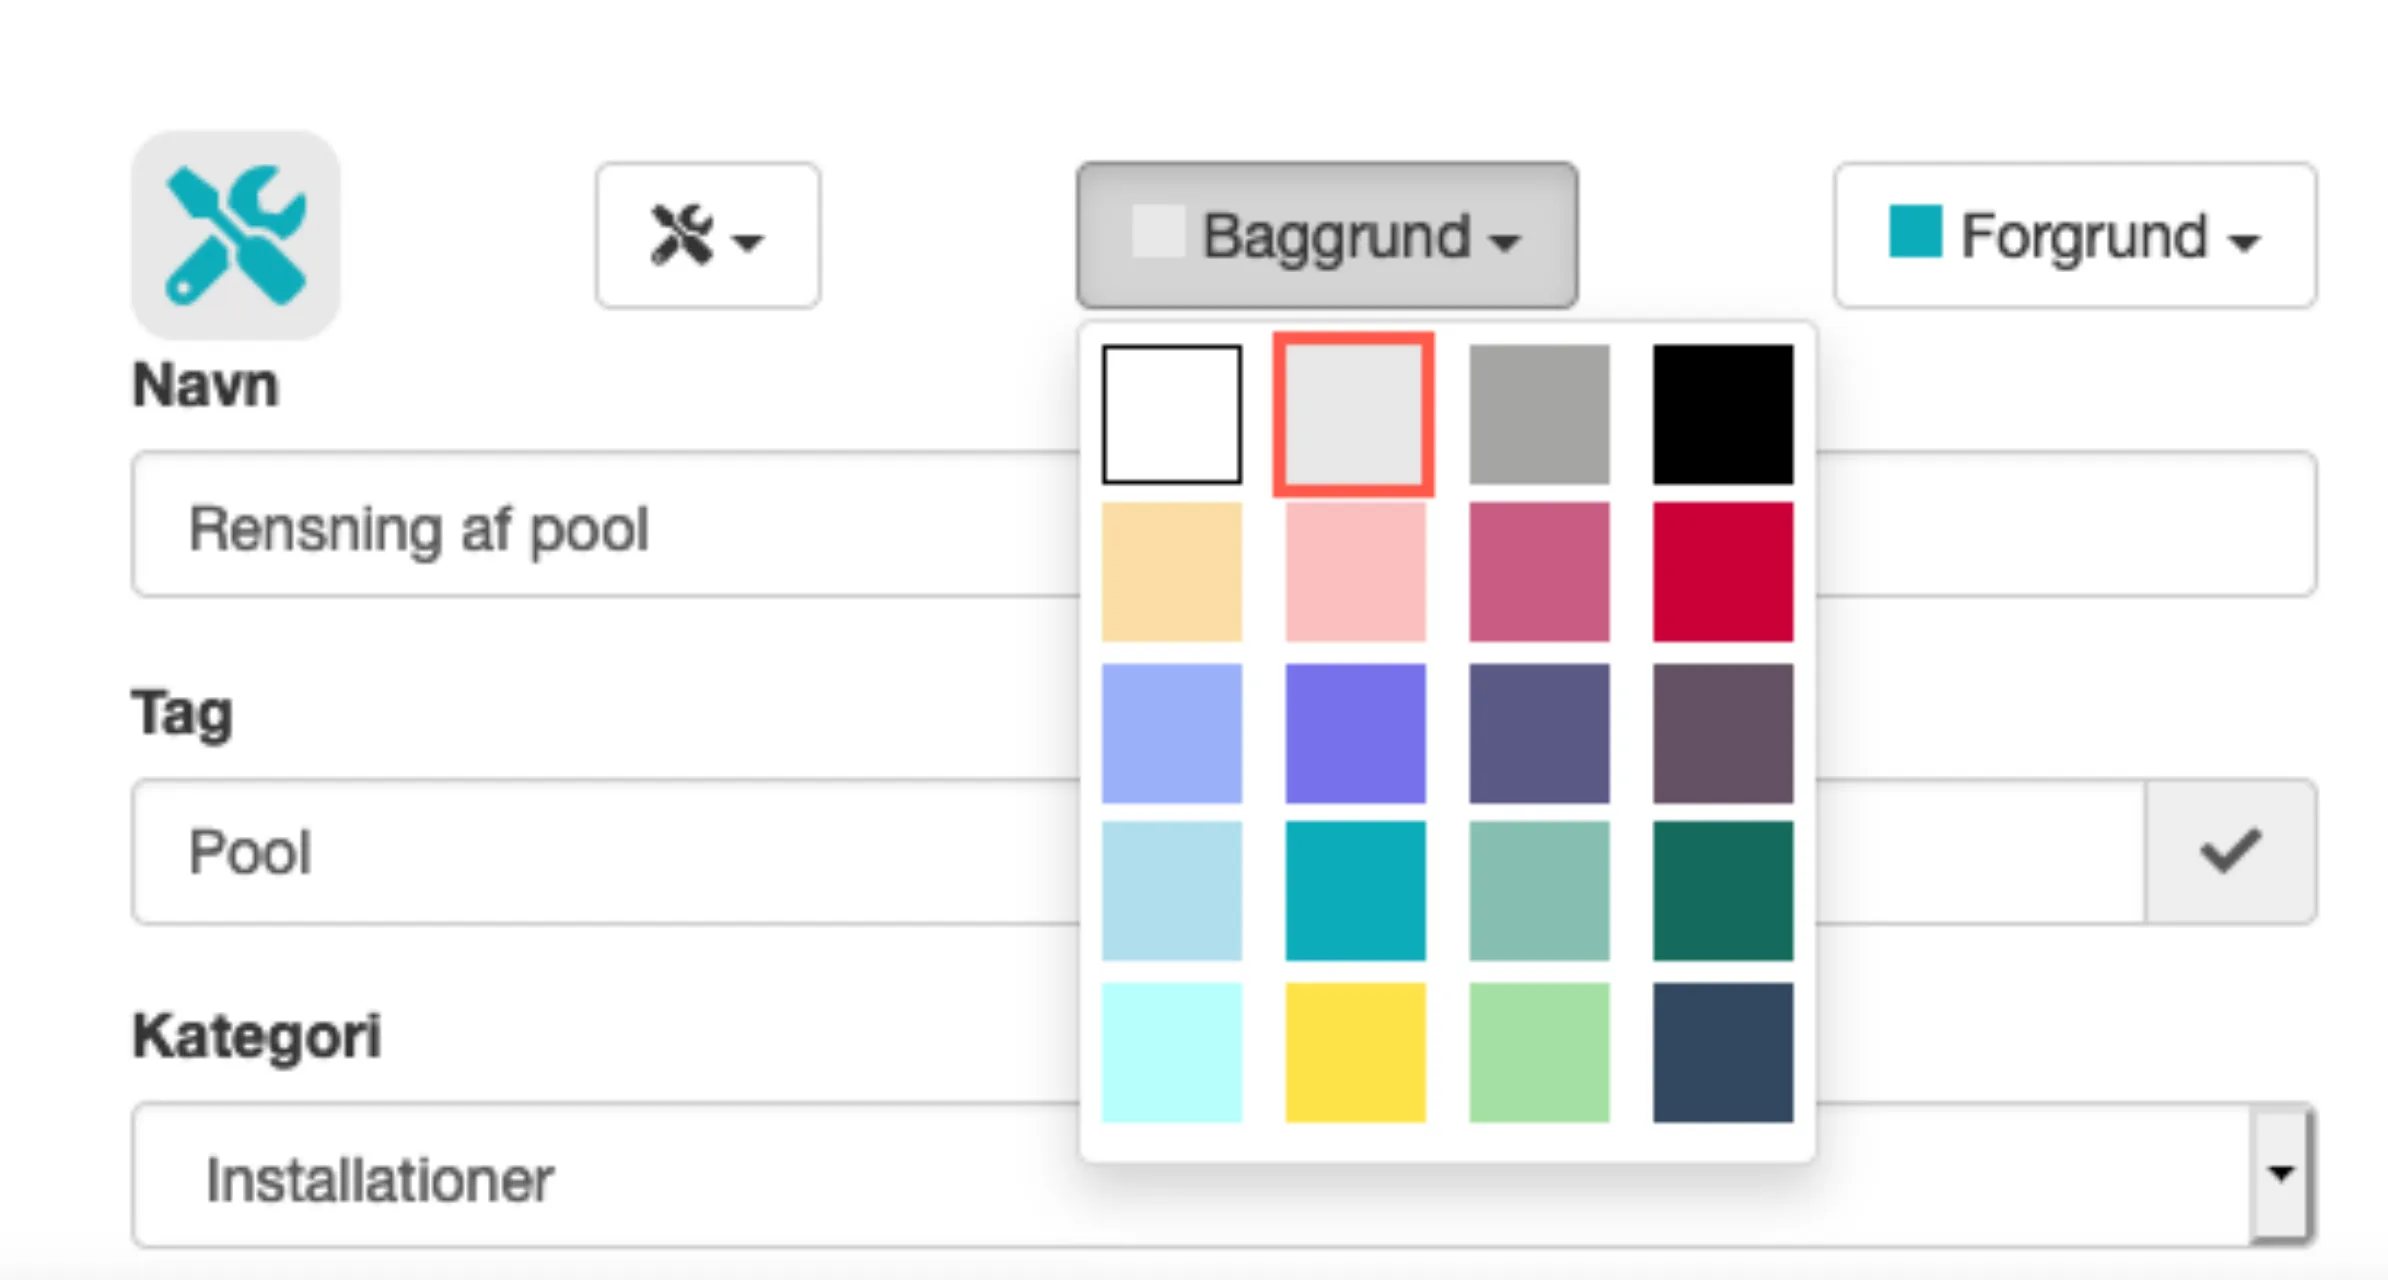This screenshot has width=2388, height=1280.
Task: Toggle the Baggrund color dropdown
Action: pyautogui.click(x=1327, y=236)
